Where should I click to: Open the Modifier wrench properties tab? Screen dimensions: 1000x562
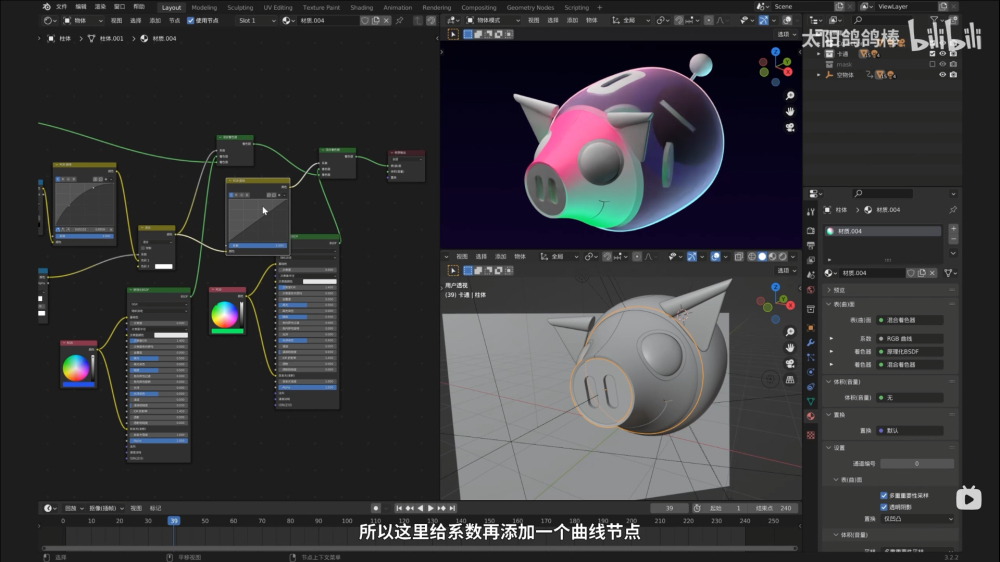click(x=811, y=343)
